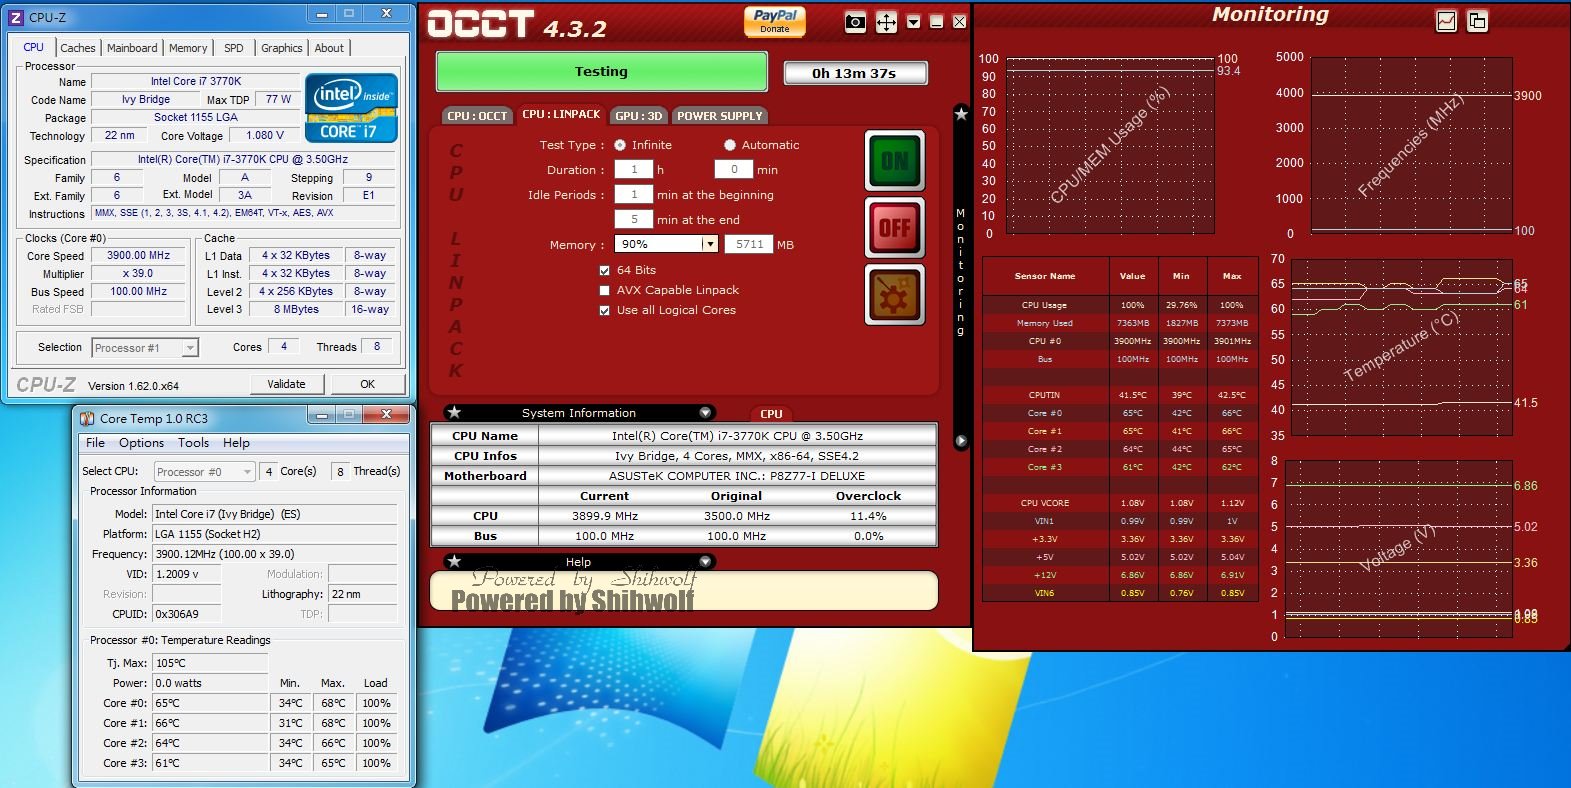The image size is (1571, 788).
Task: Switch to the POWER SUPPLY tab
Action: click(x=719, y=116)
